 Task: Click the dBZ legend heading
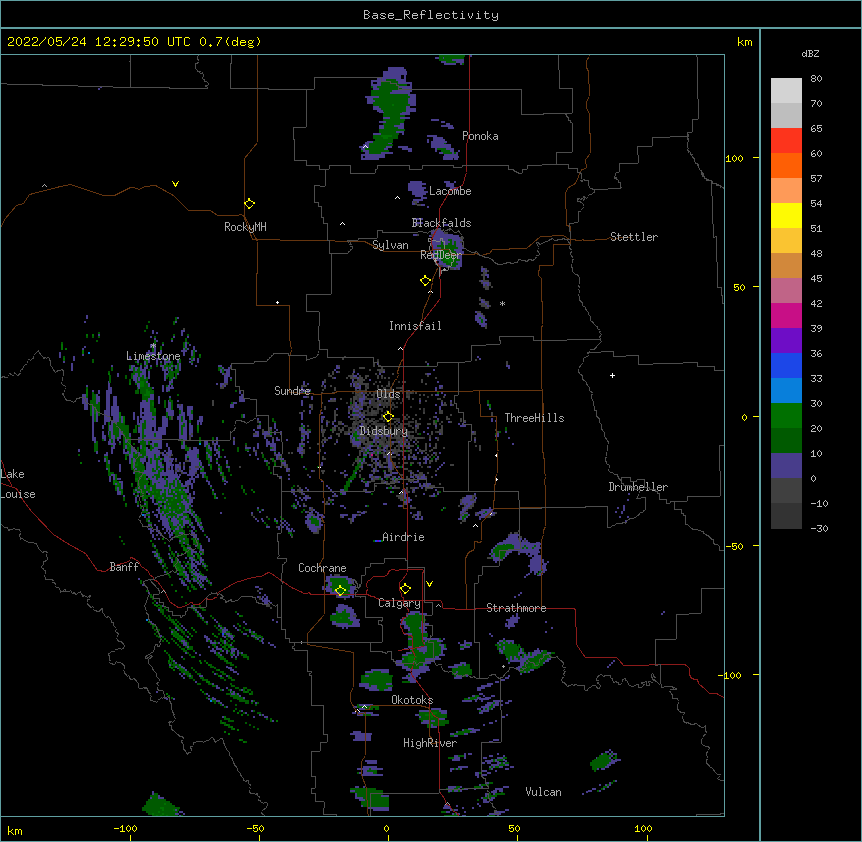[x=810, y=53]
